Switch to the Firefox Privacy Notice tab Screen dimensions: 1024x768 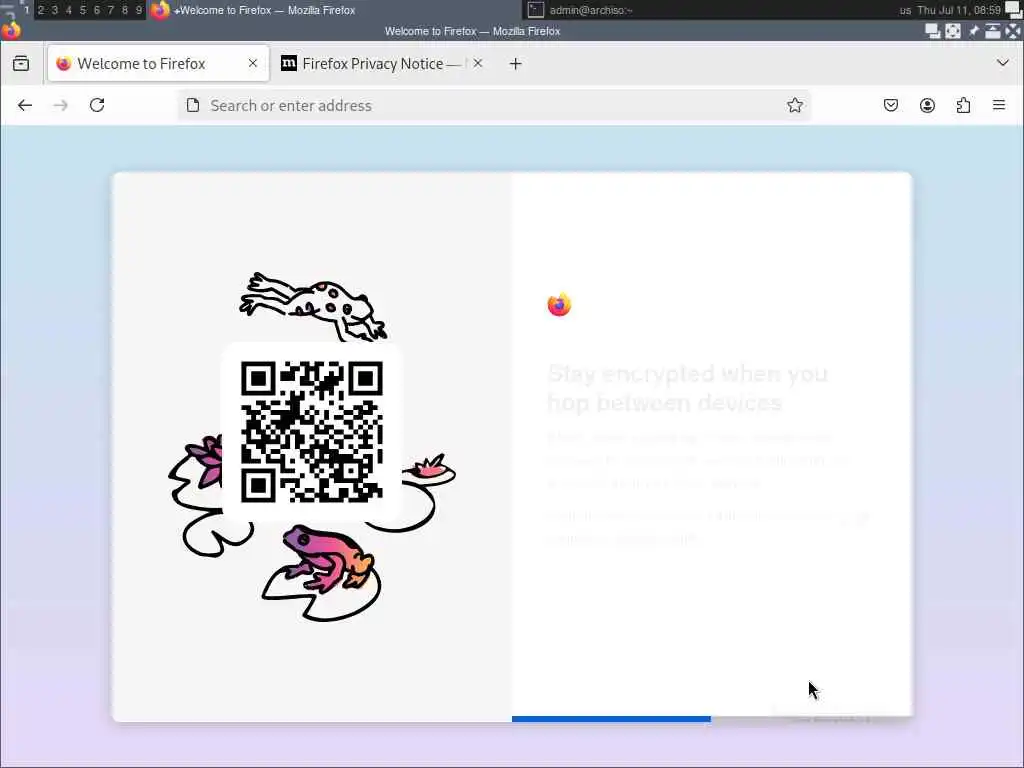[382, 63]
